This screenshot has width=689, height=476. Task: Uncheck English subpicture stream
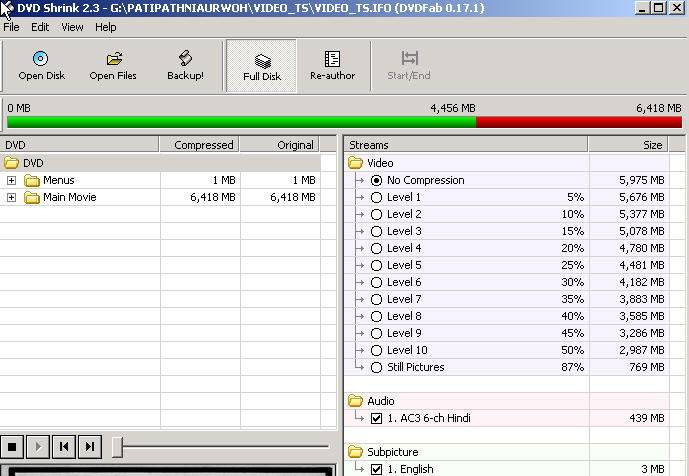[376, 469]
